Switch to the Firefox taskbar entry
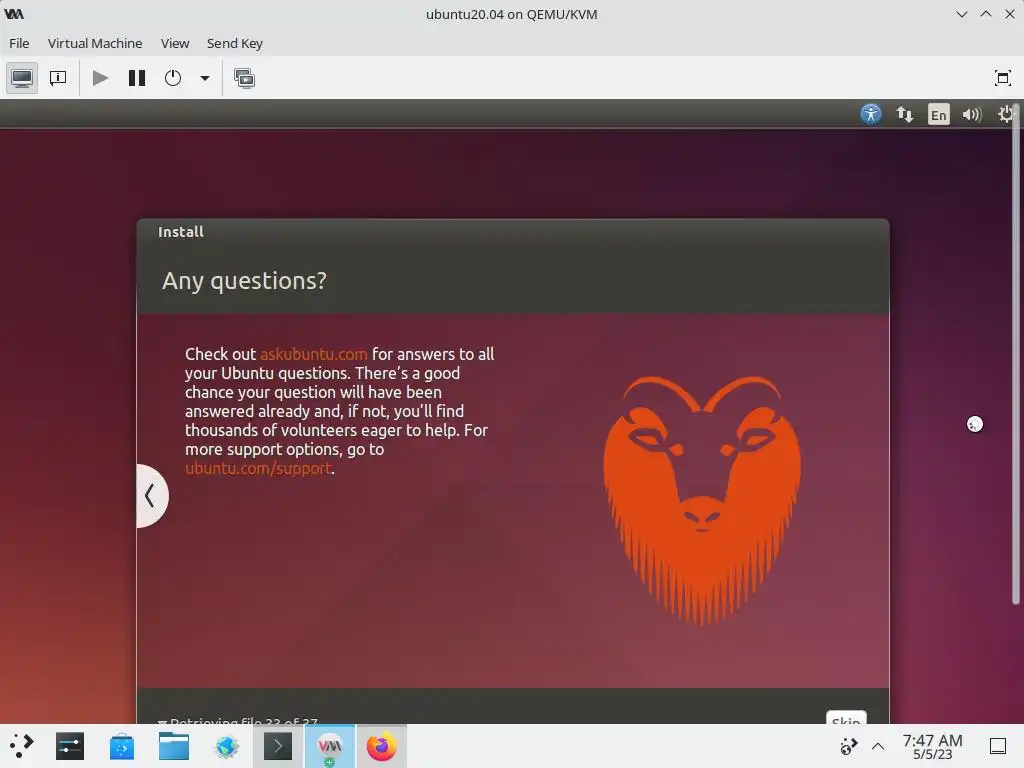The height and width of the screenshot is (768, 1024). [x=381, y=746]
